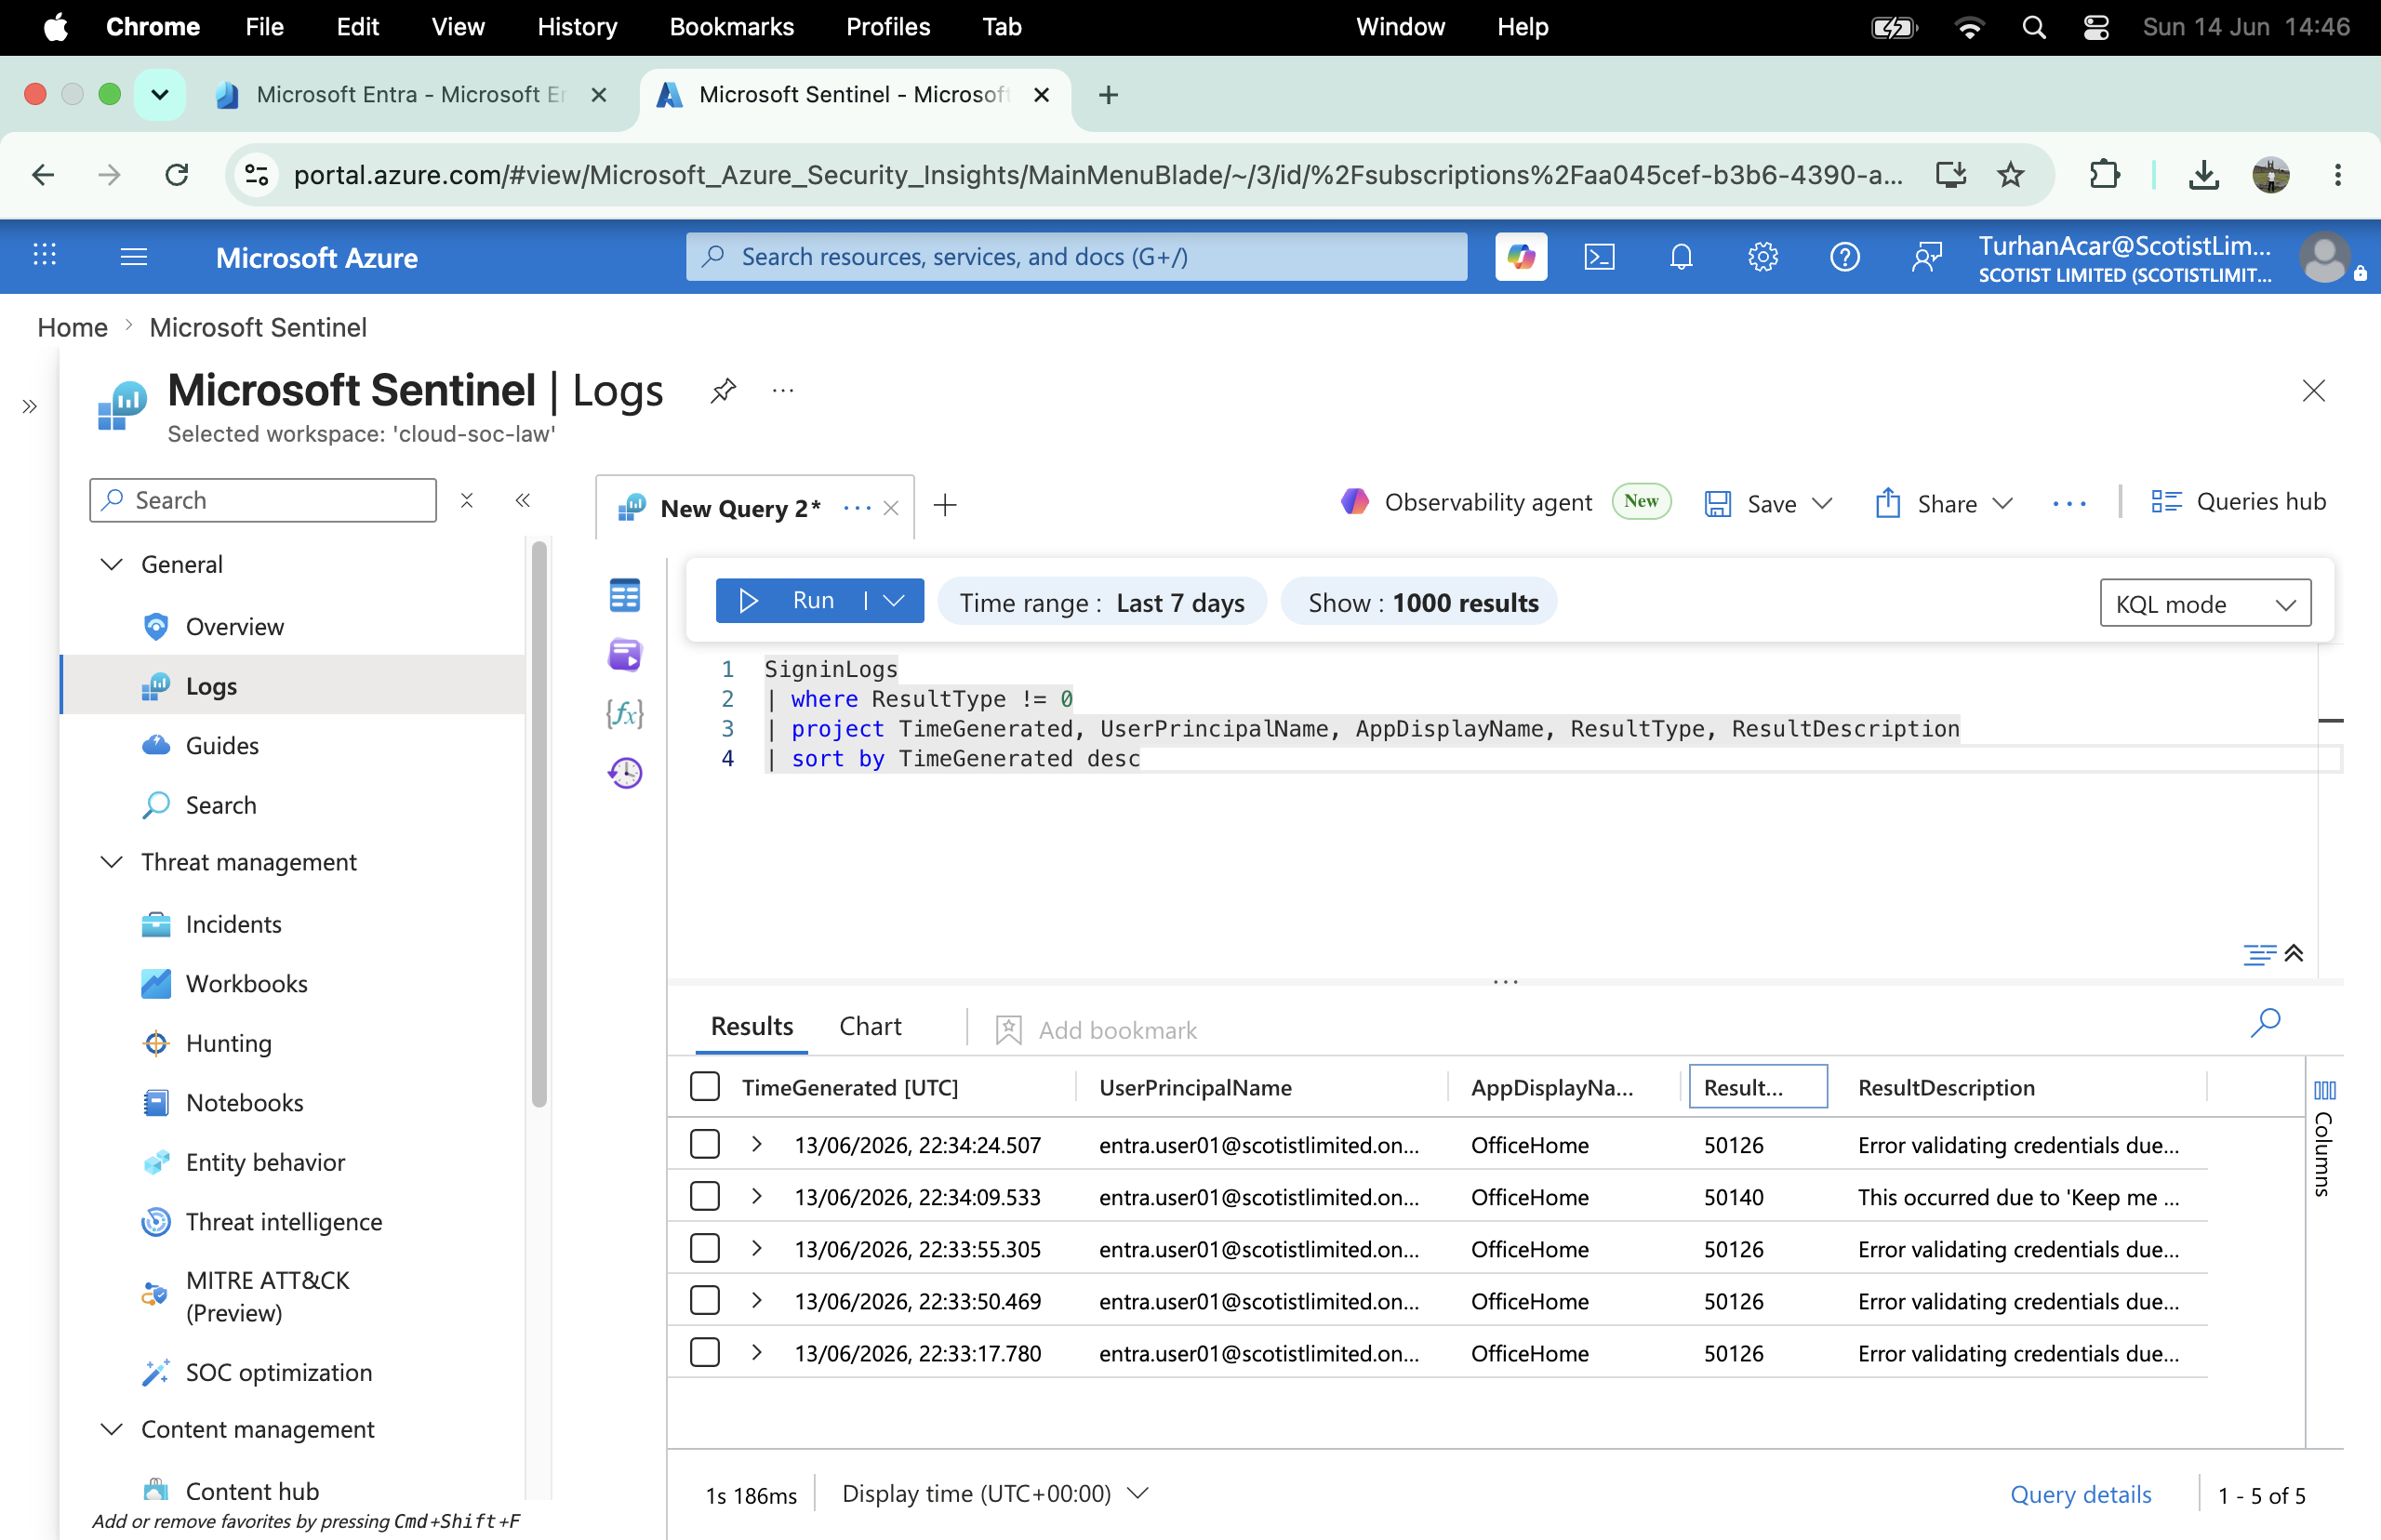This screenshot has width=2381, height=1540.
Task: Switch to the Microsoft Entra browser tab
Action: pos(412,94)
